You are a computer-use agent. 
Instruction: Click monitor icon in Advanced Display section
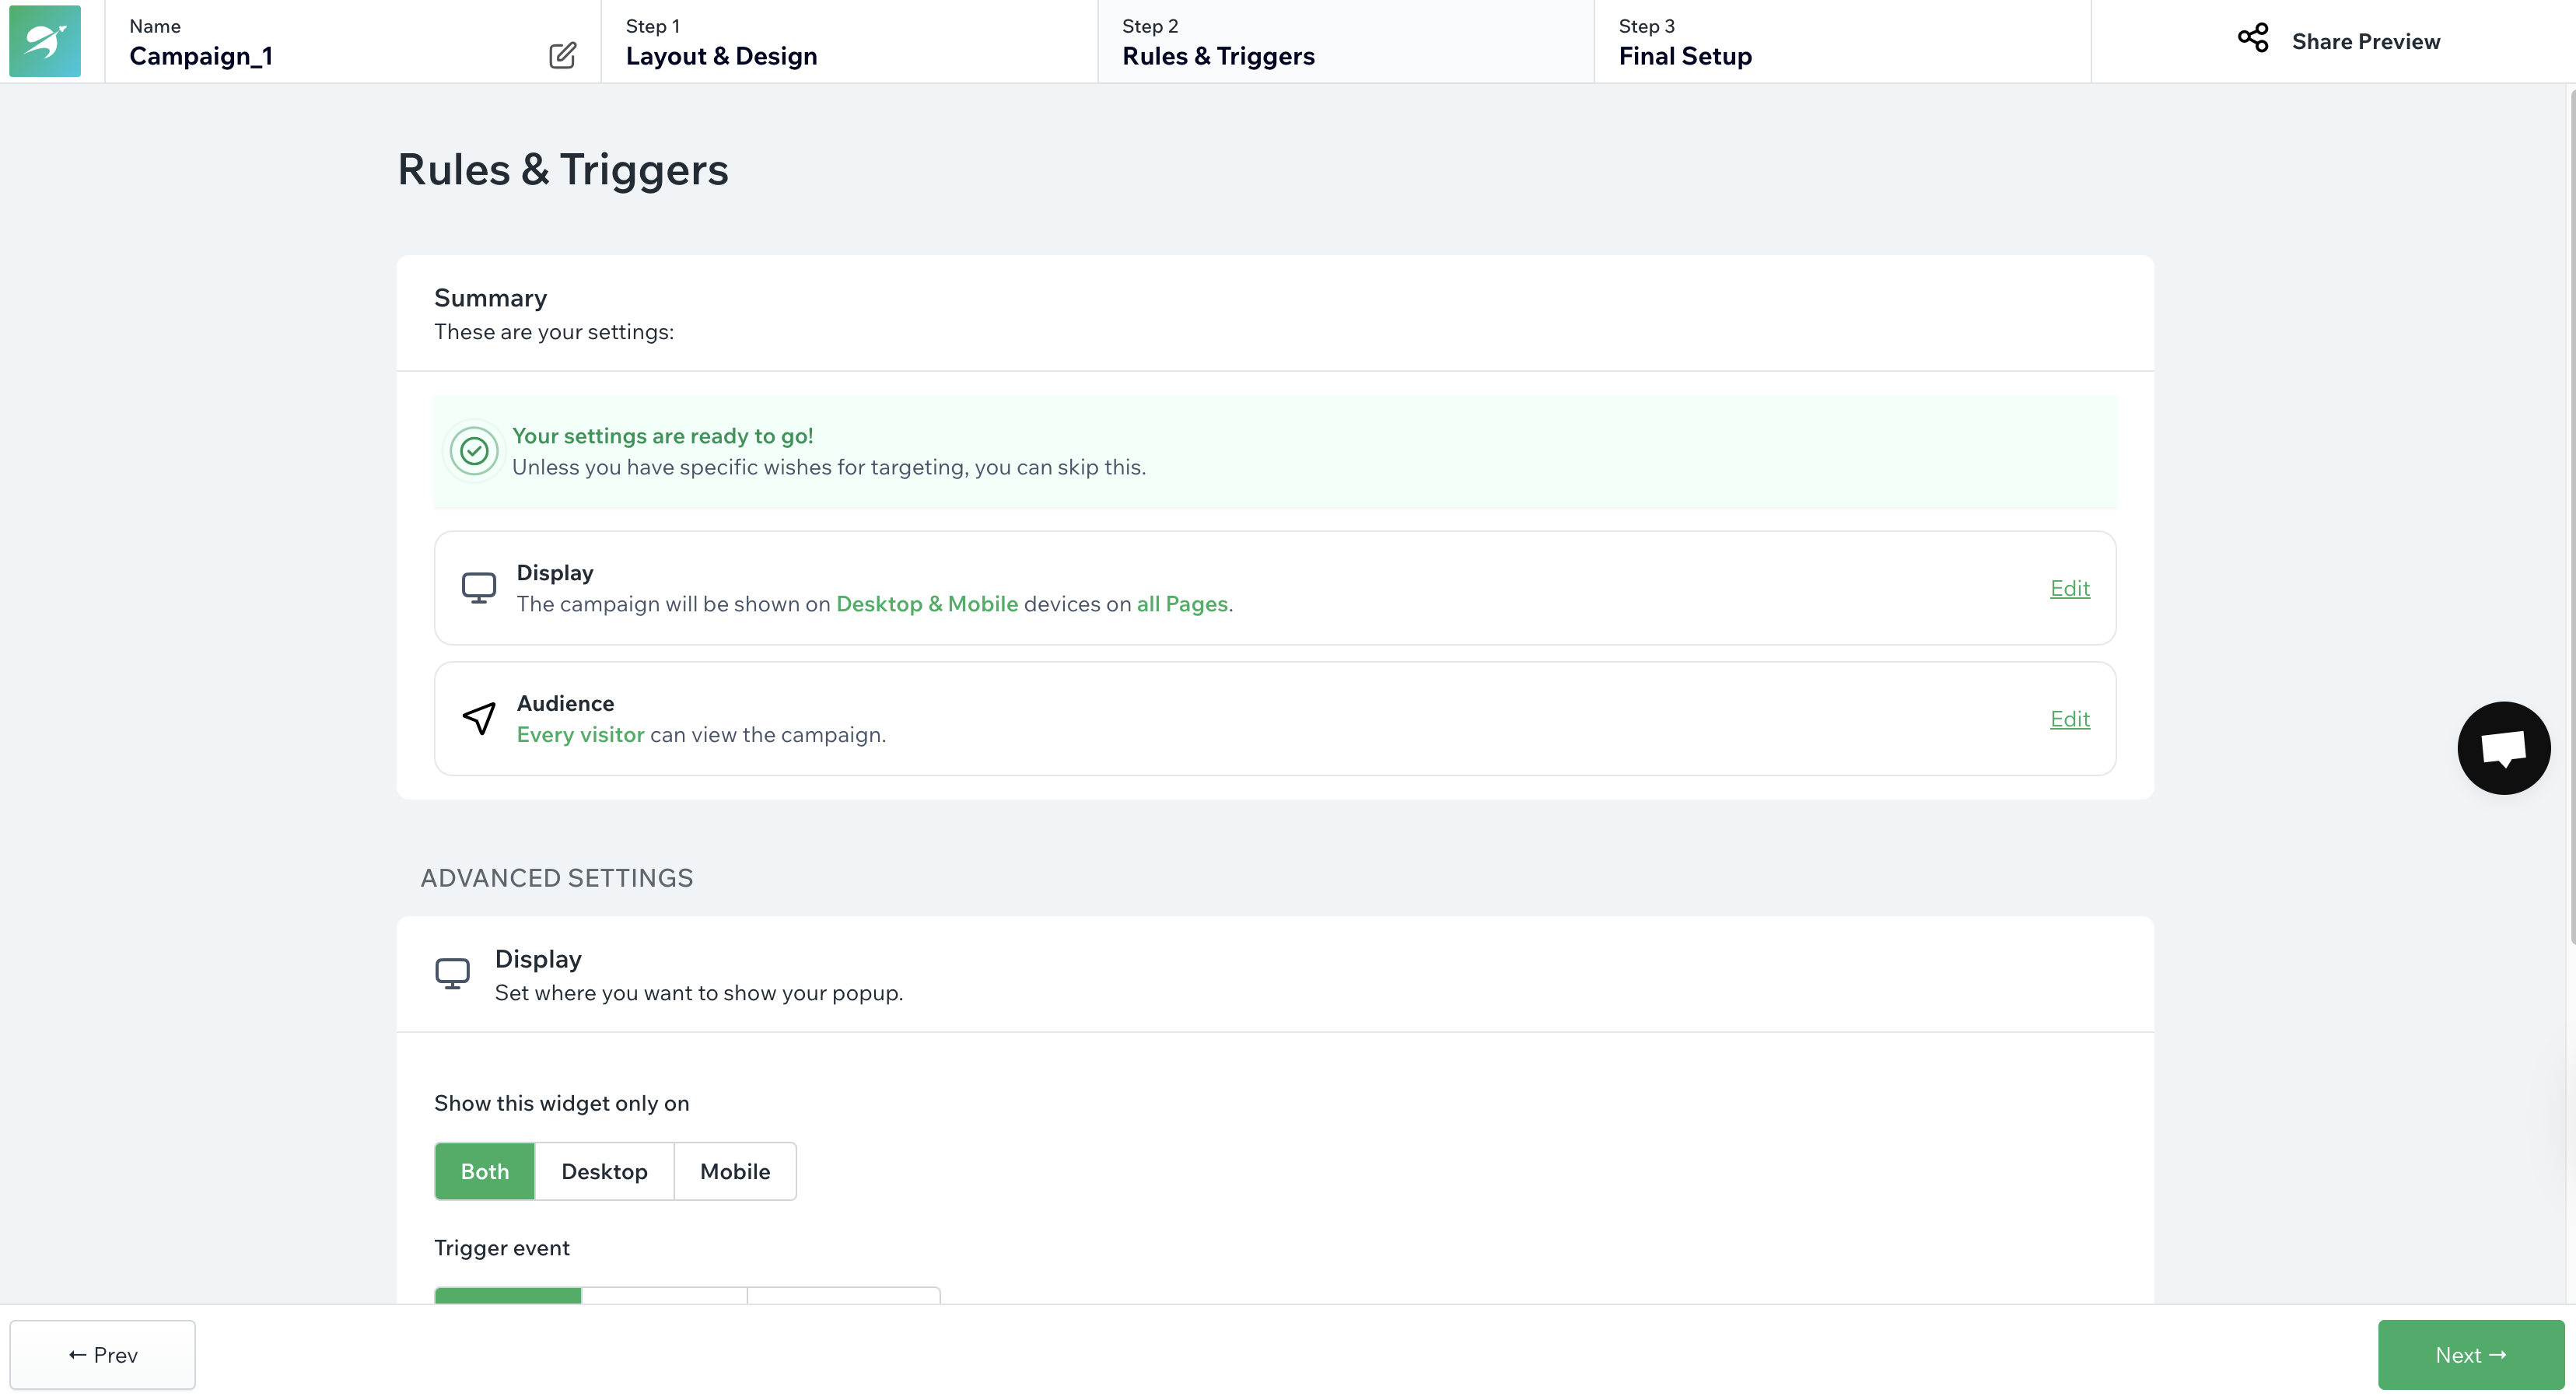(x=452, y=973)
